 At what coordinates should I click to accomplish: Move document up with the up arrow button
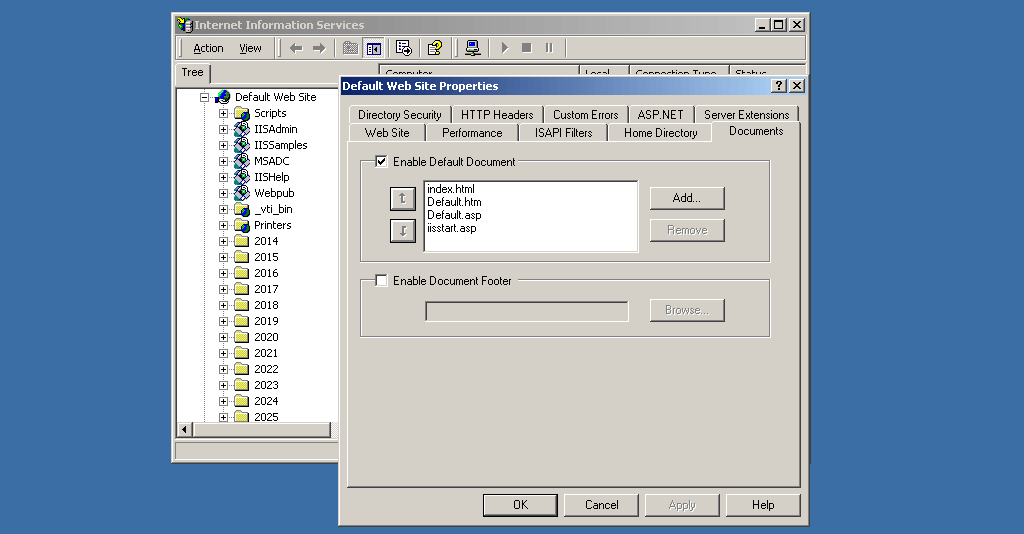pos(403,198)
